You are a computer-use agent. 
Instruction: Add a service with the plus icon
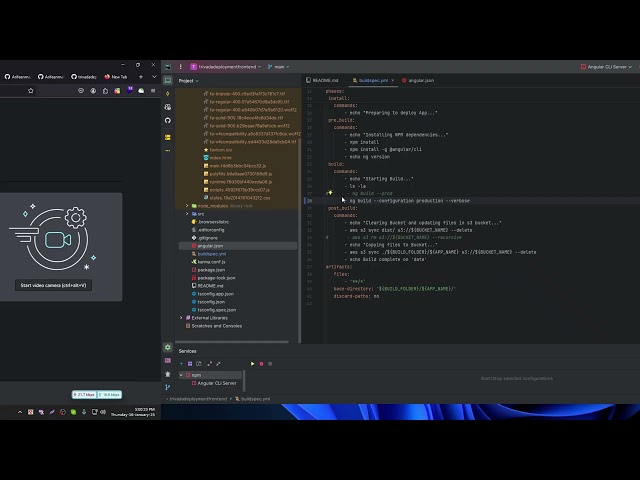coord(182,364)
